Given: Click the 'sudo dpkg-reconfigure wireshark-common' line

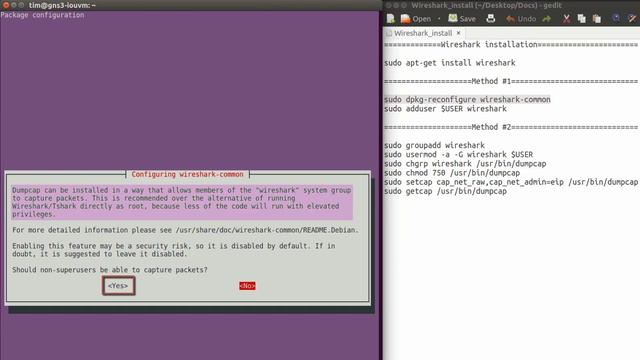Looking at the screenshot, I should click(467, 100).
